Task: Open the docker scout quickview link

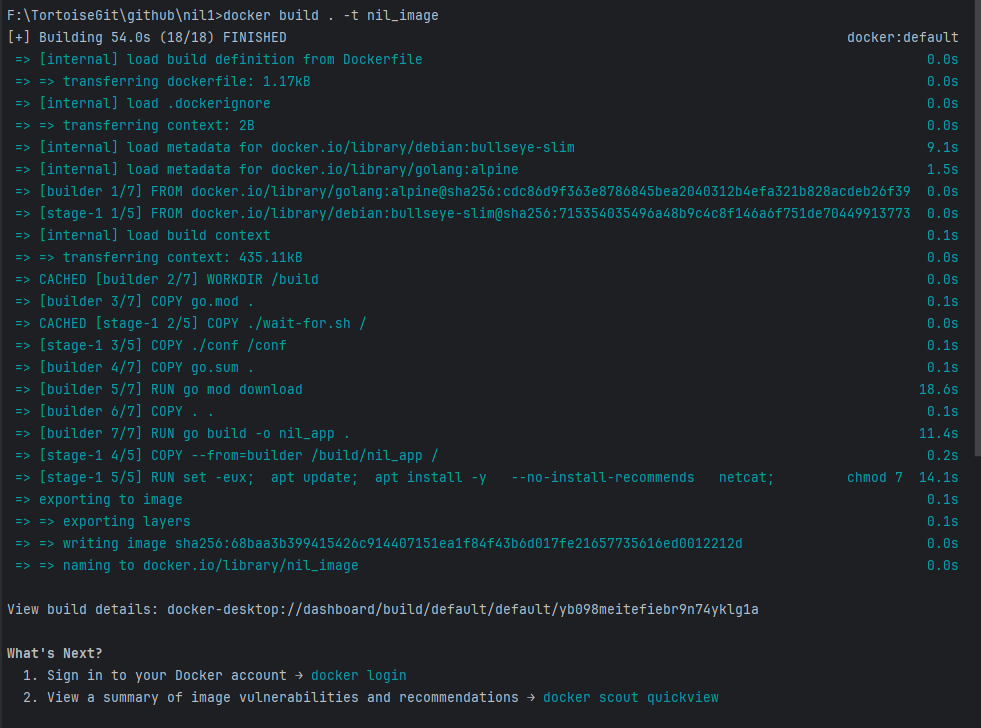Action: 630,697
